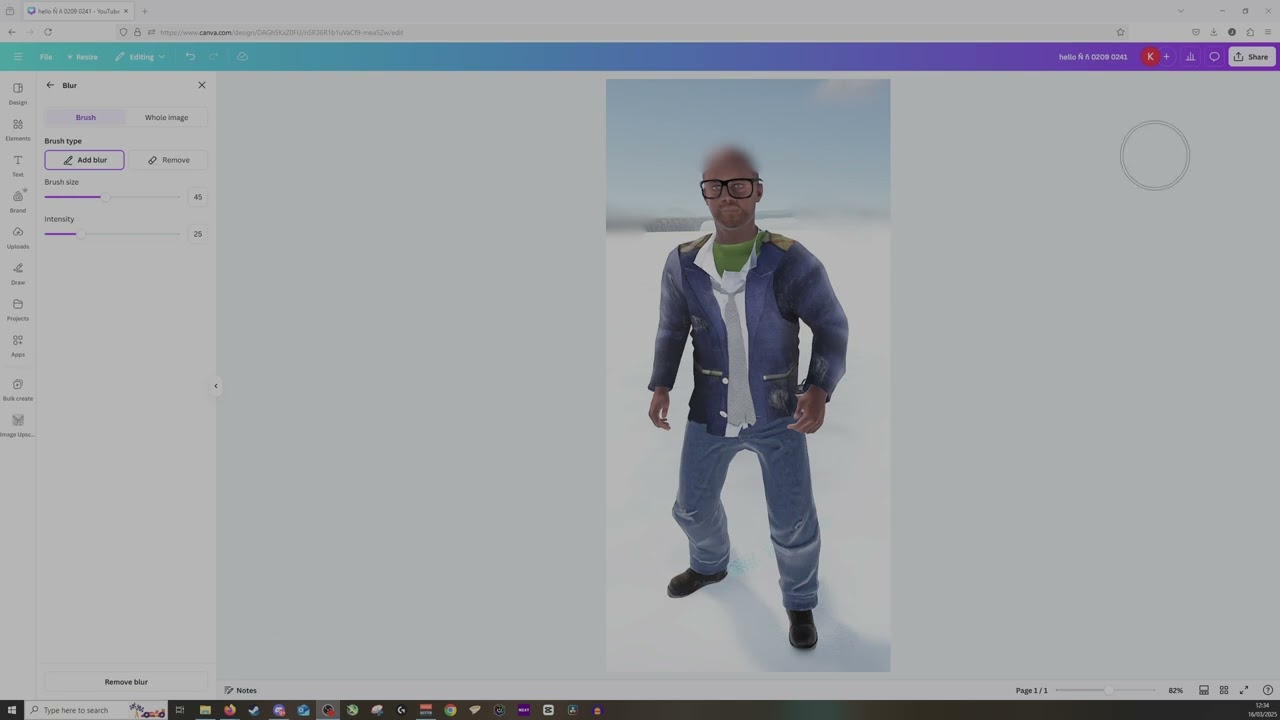Open the Windows Start menu

[11, 710]
